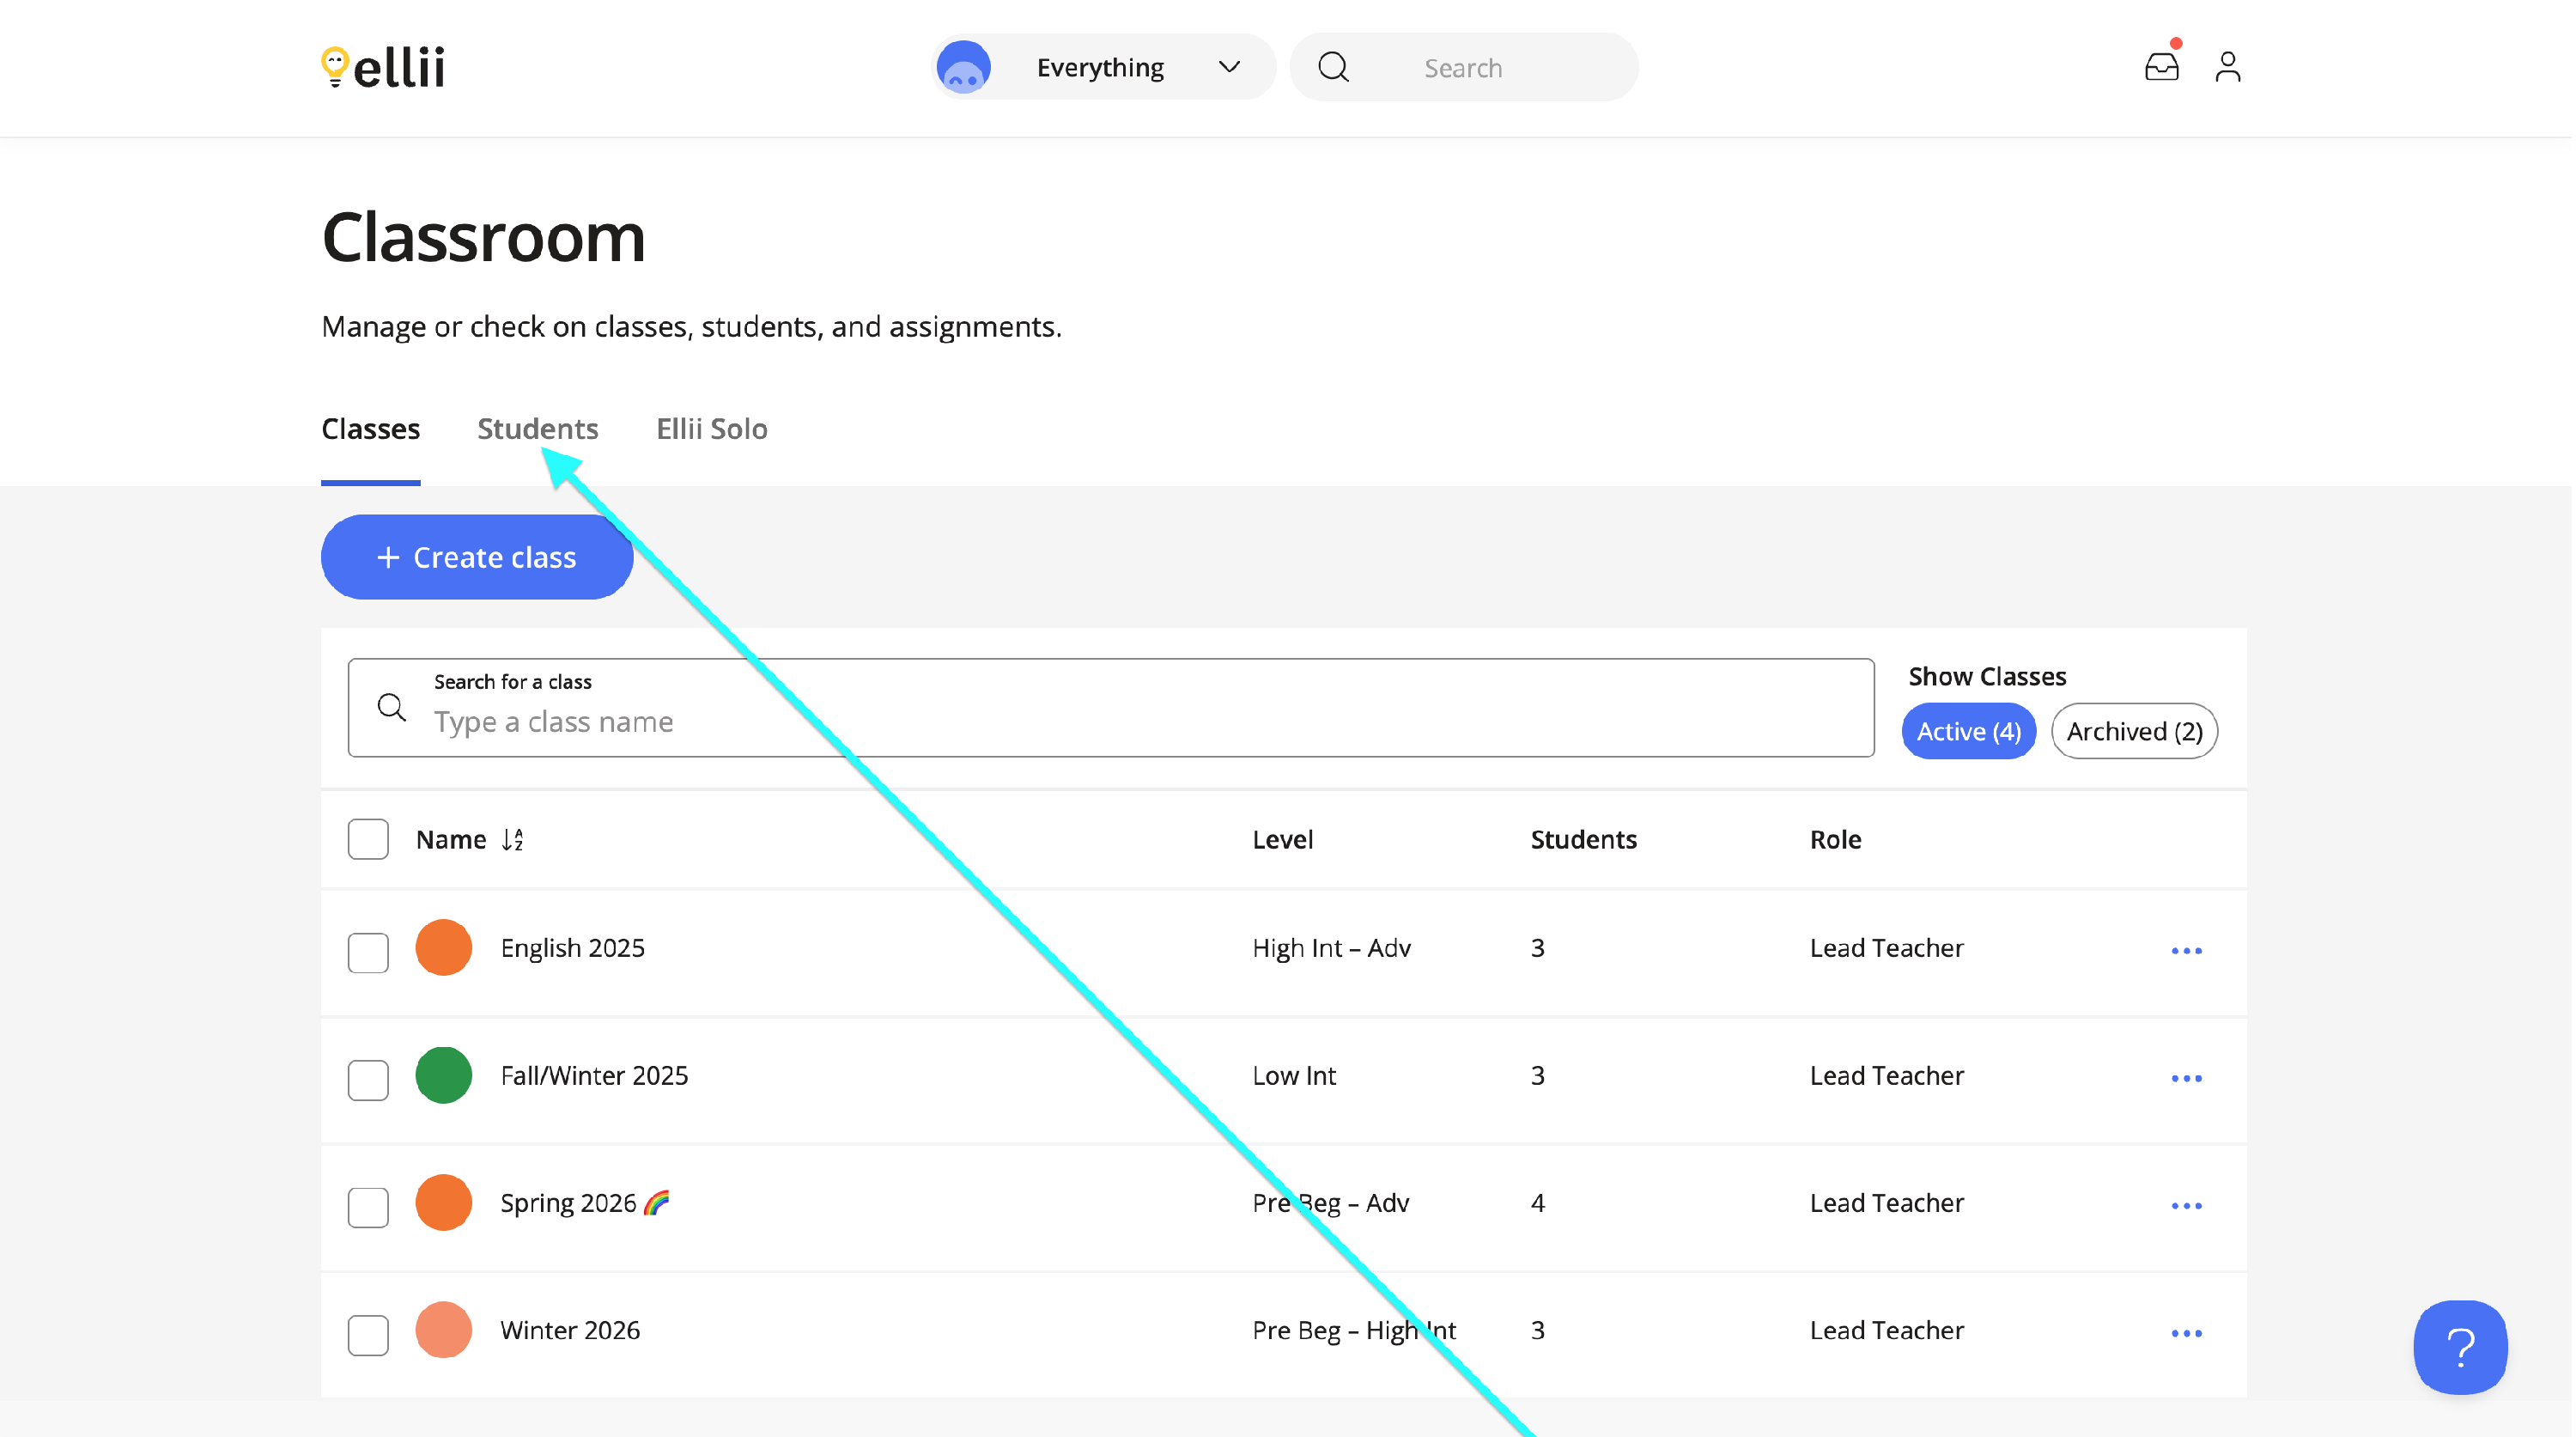Select the Spring 2026 checkbox
The height and width of the screenshot is (1437, 2576).
pos(368,1206)
